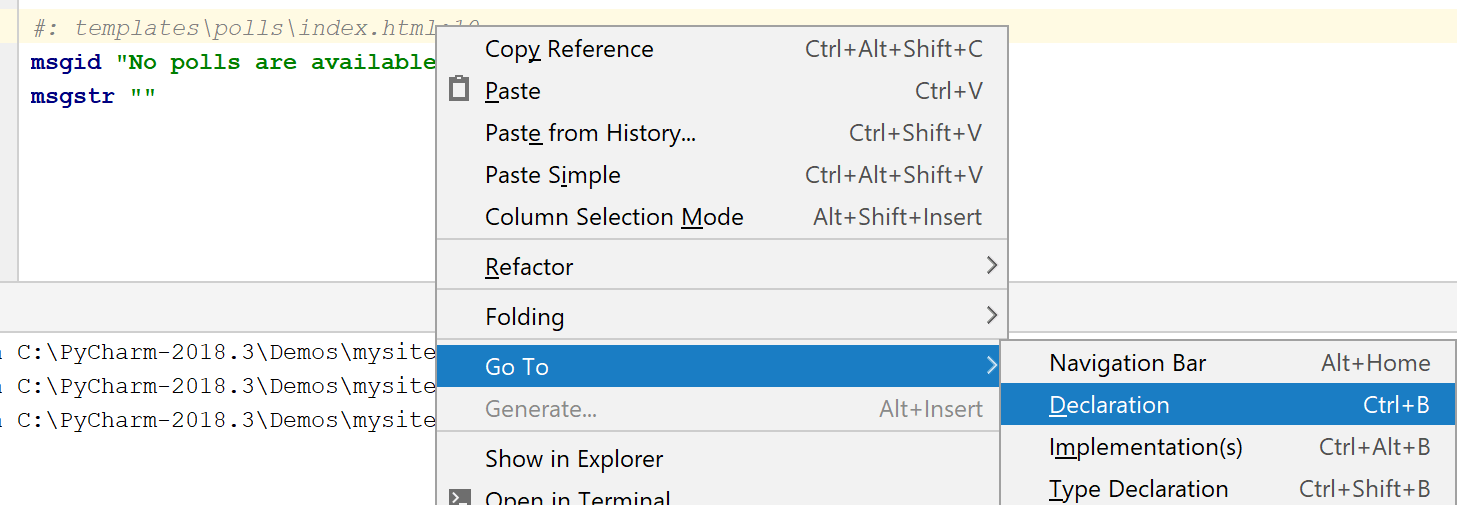Click the terminal icon in context menu

point(459,497)
